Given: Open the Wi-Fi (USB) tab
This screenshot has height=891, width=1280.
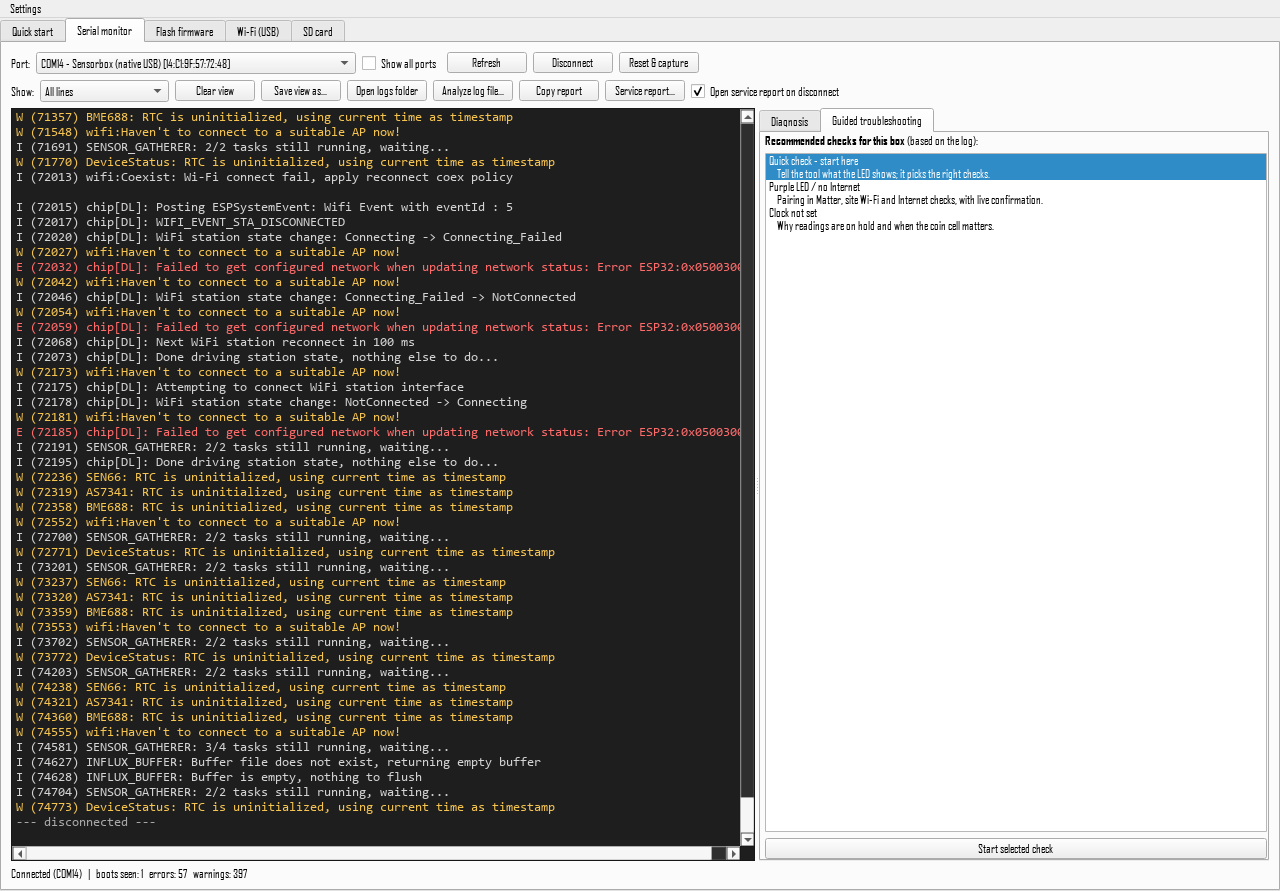Looking at the screenshot, I should pos(258,32).
